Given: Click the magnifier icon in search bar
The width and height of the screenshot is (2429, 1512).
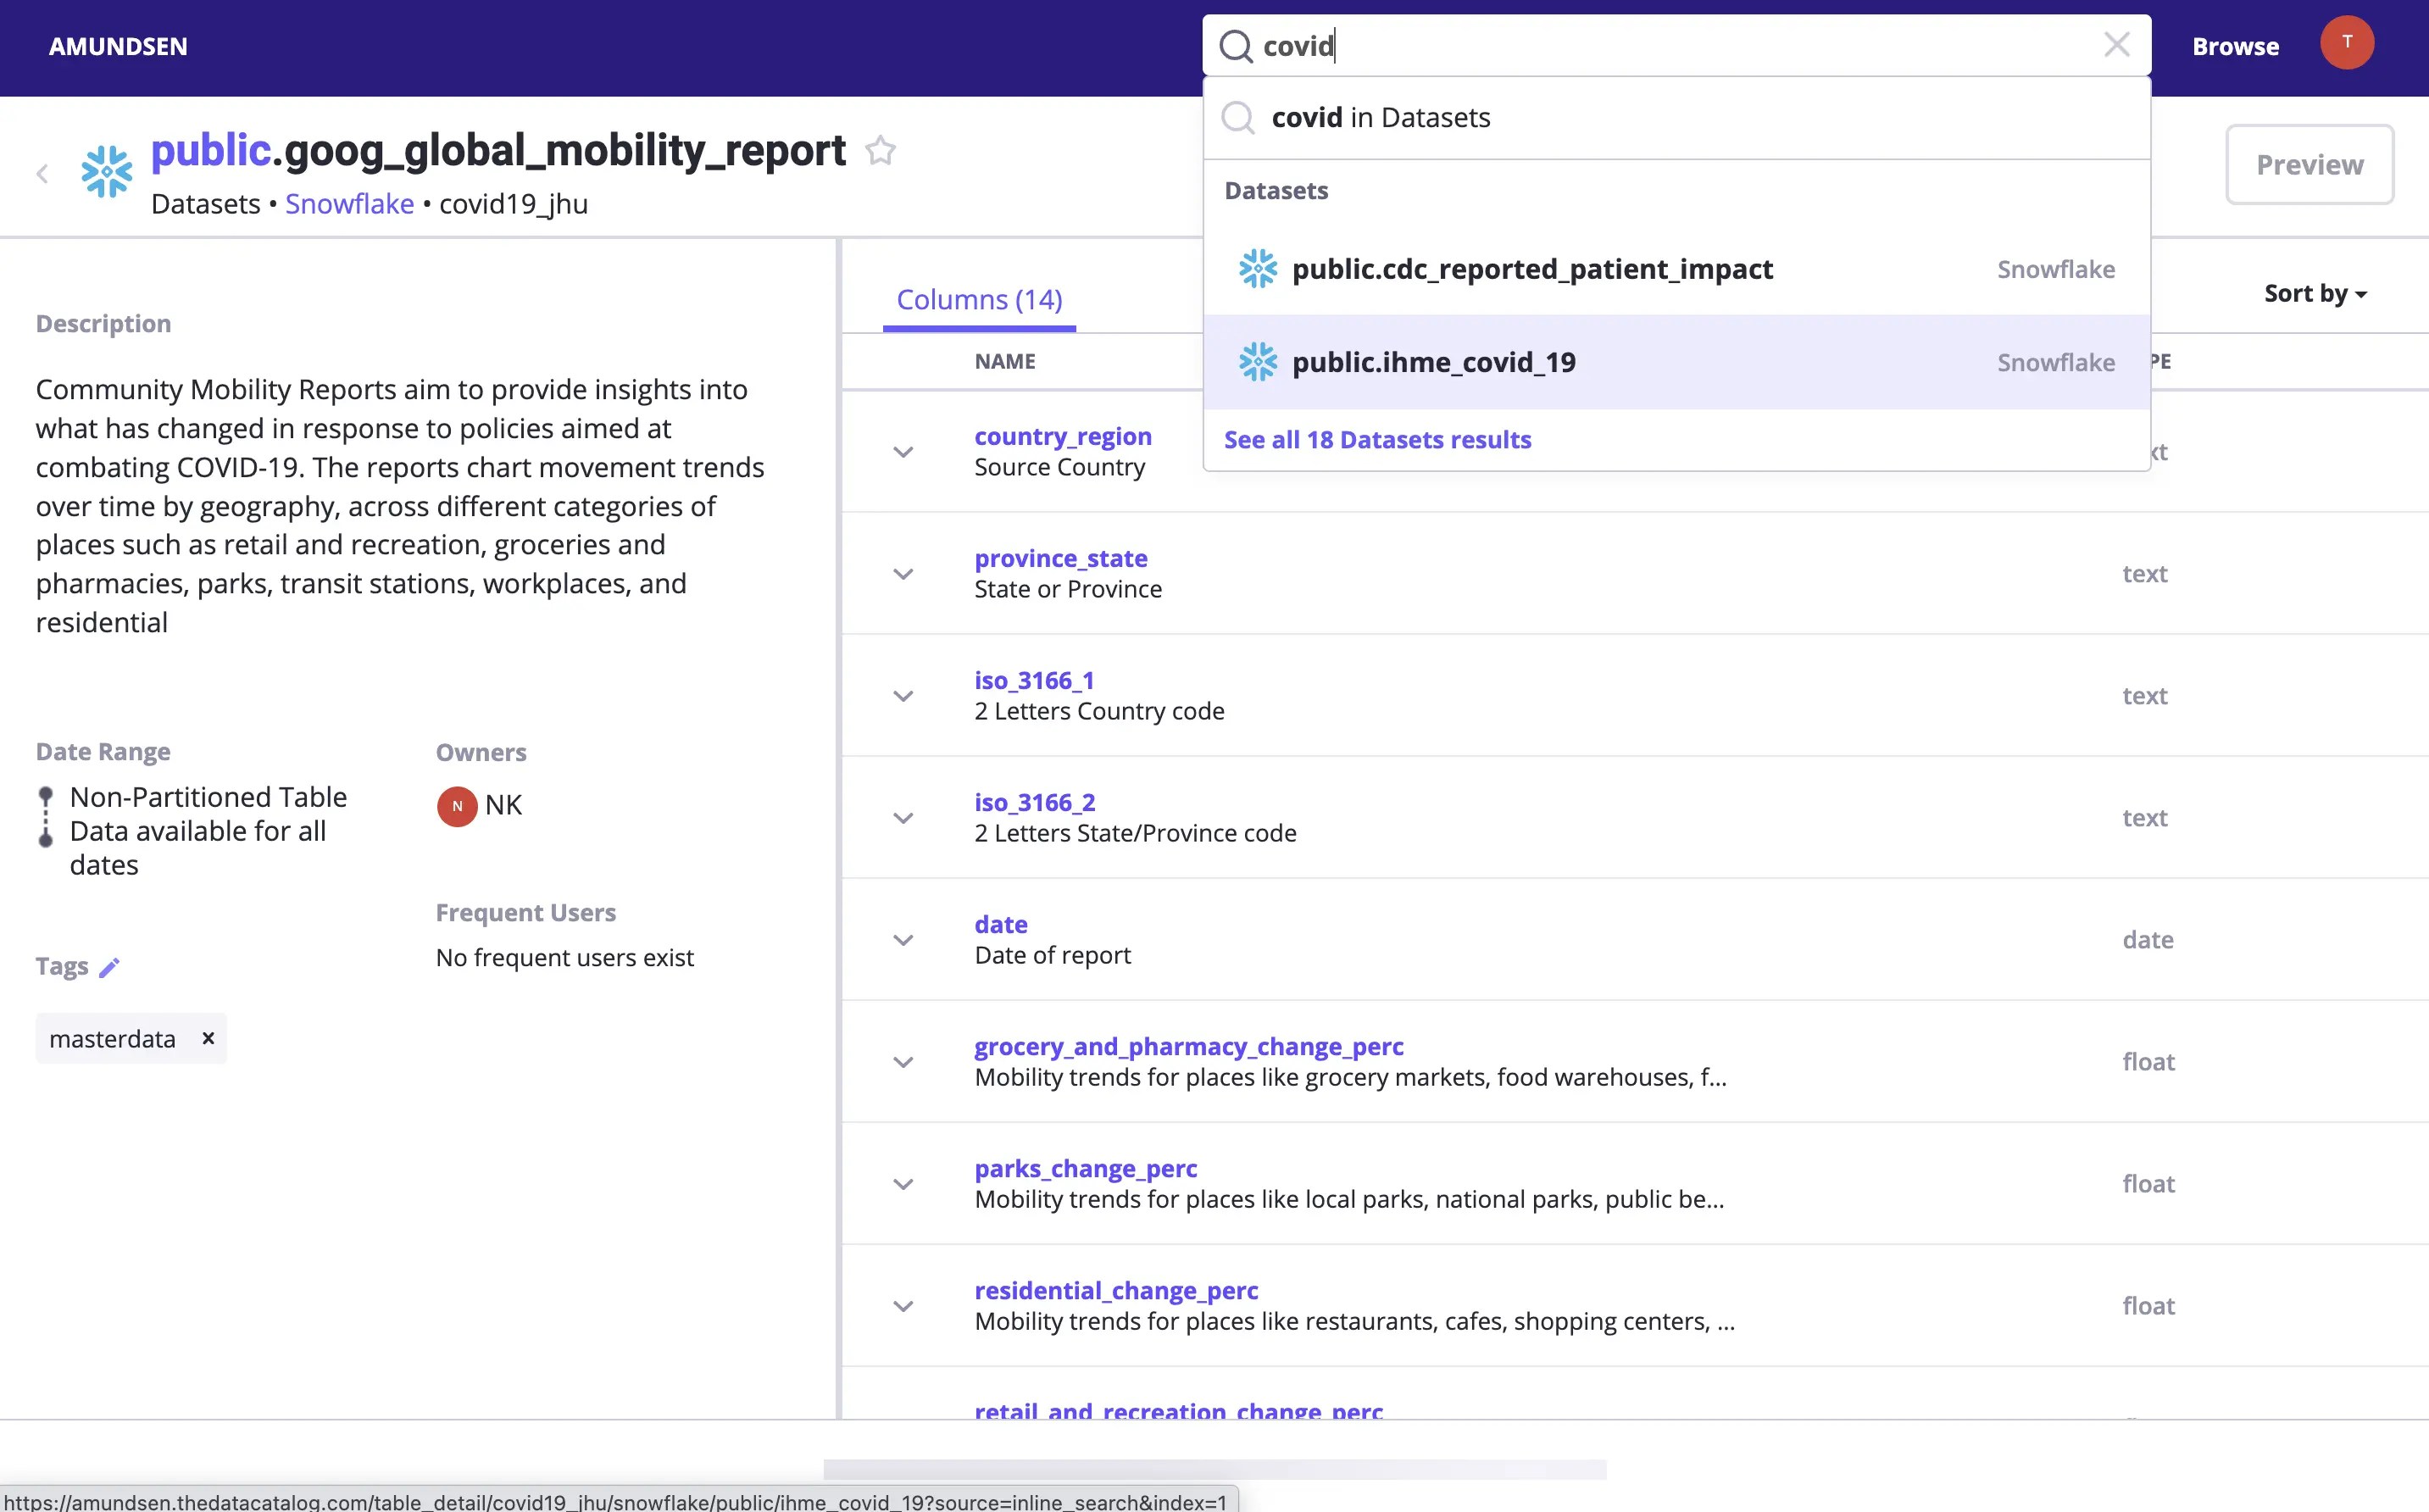Looking at the screenshot, I should point(1236,46).
